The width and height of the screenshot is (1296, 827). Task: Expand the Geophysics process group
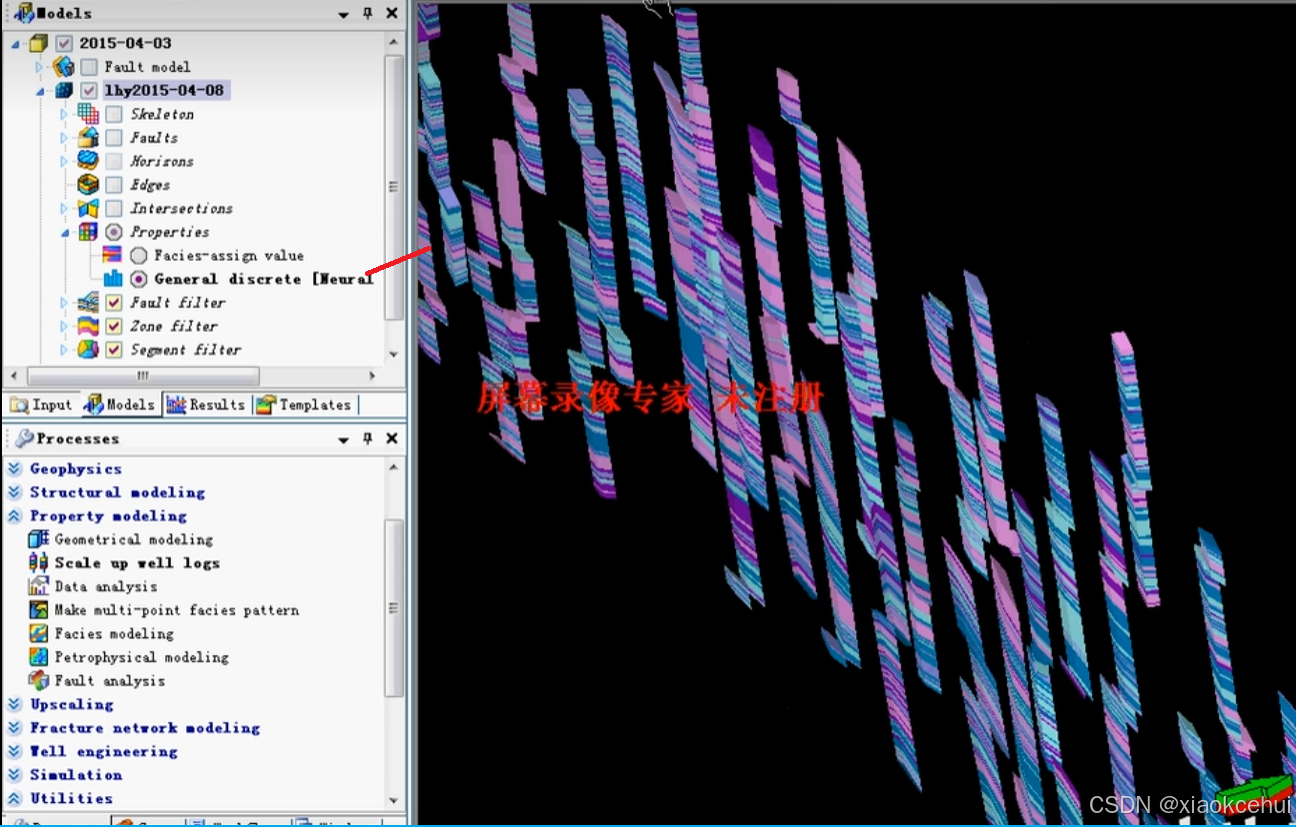[14, 468]
